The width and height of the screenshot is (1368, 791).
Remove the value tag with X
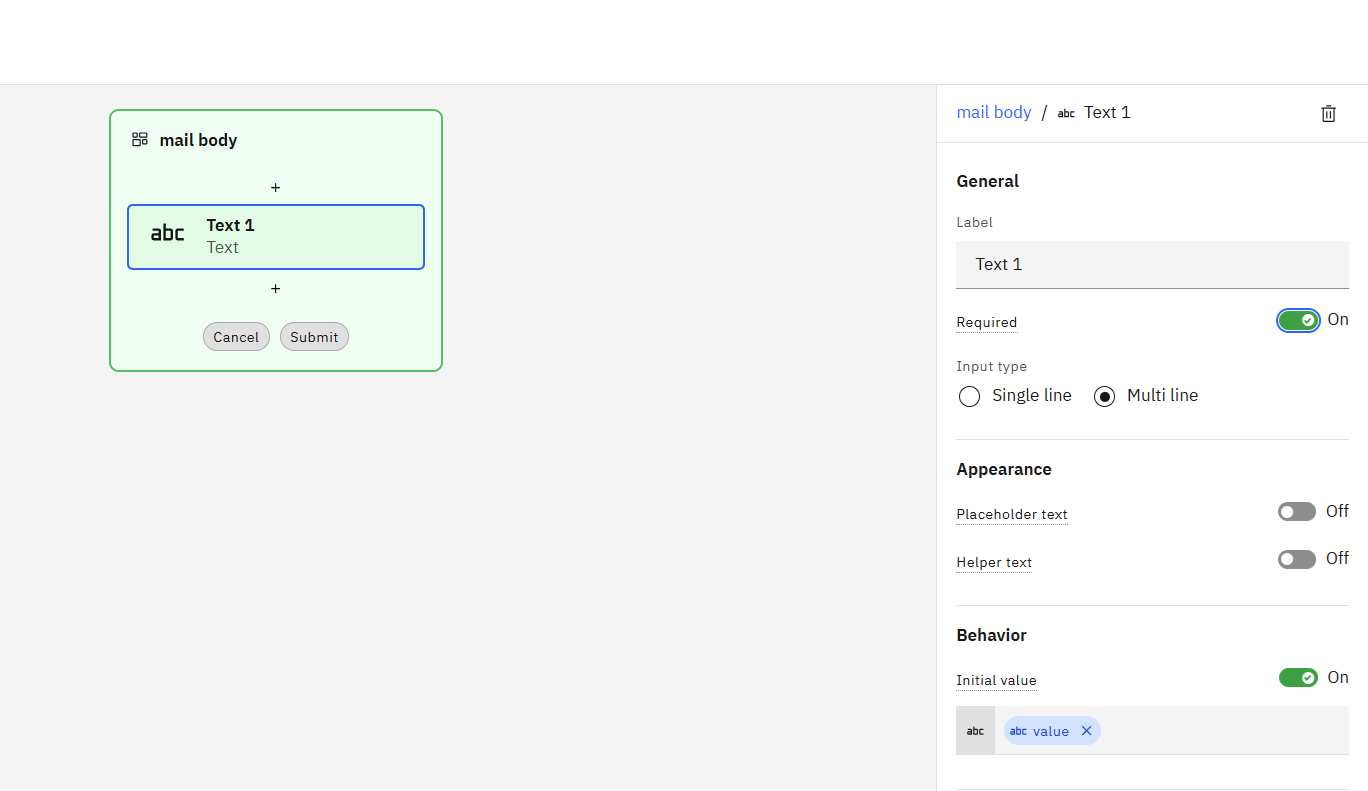tap(1086, 731)
